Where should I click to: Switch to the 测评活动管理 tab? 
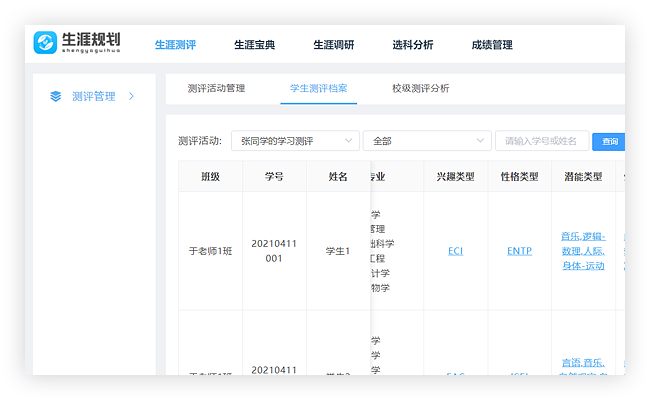[x=216, y=88]
